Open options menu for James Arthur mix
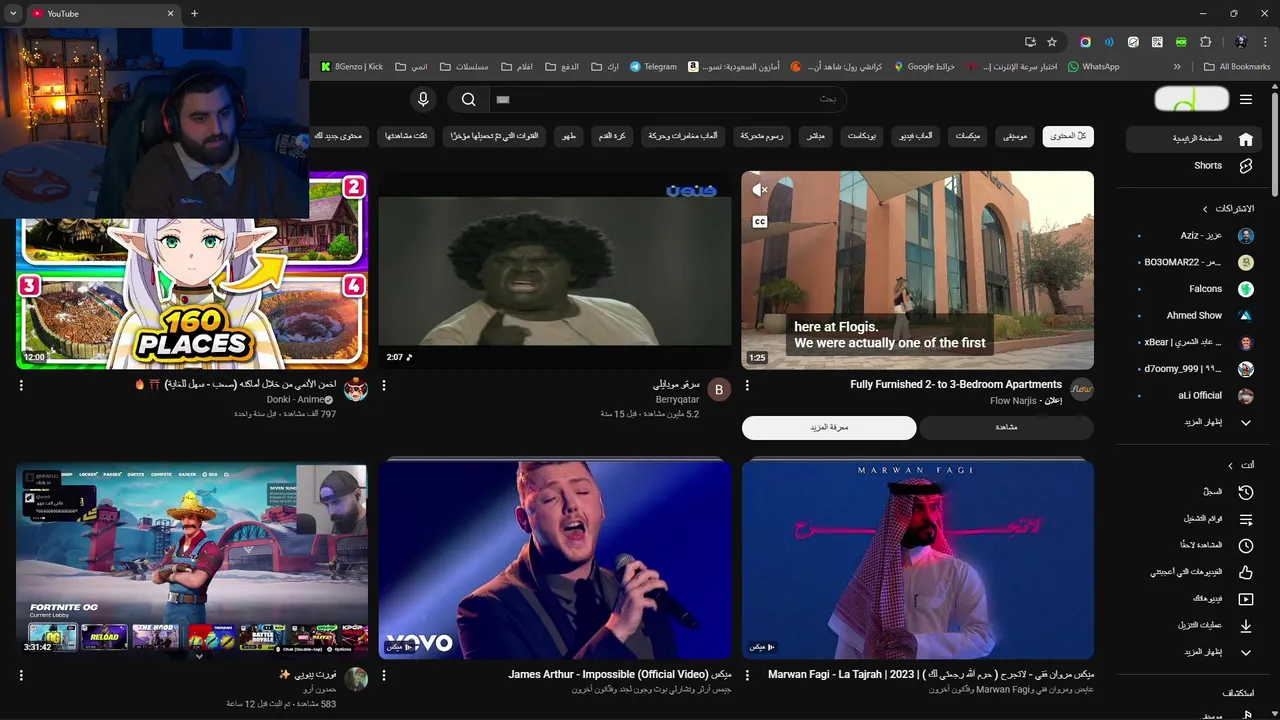Screen dimensions: 1280x720 [384, 676]
